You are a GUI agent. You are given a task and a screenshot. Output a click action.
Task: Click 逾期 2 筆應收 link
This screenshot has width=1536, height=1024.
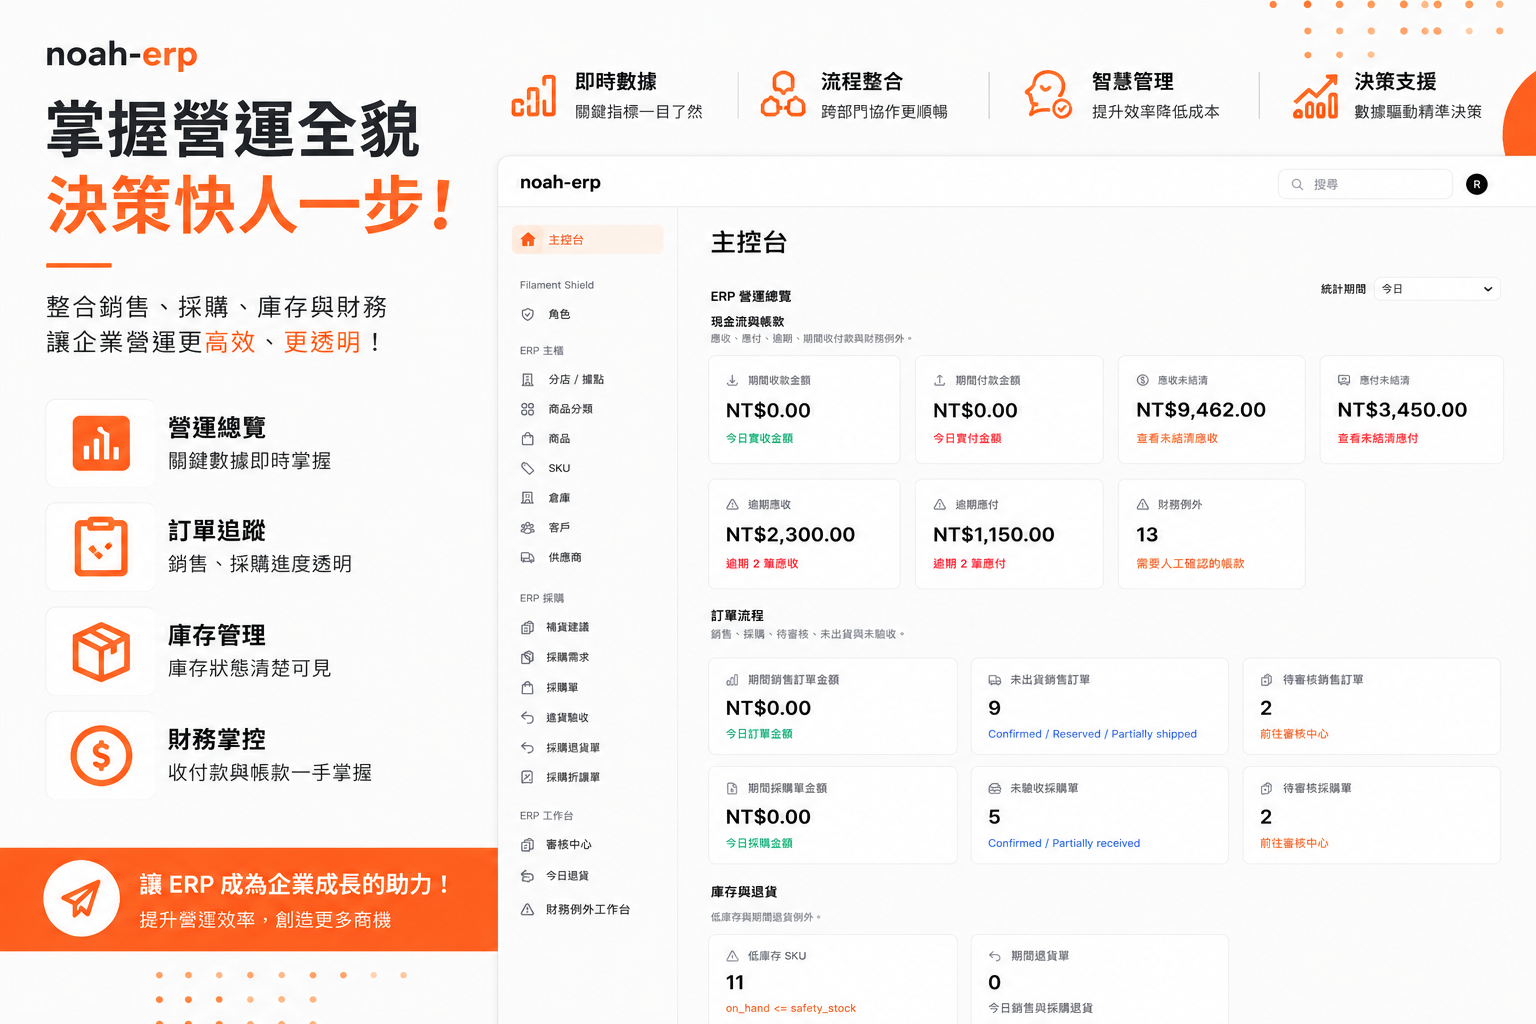click(762, 564)
